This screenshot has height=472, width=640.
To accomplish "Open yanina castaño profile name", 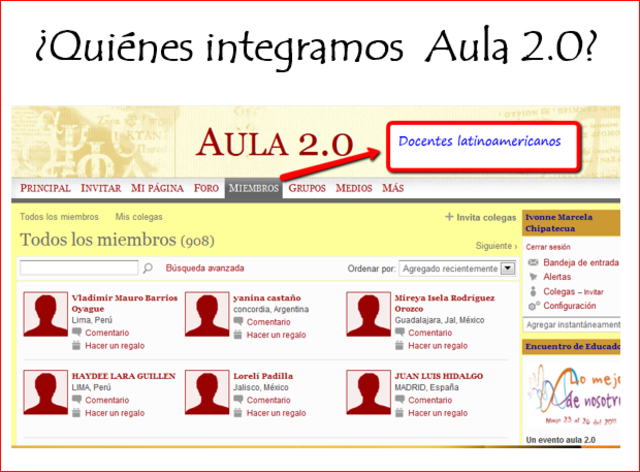I will pyautogui.click(x=267, y=298).
